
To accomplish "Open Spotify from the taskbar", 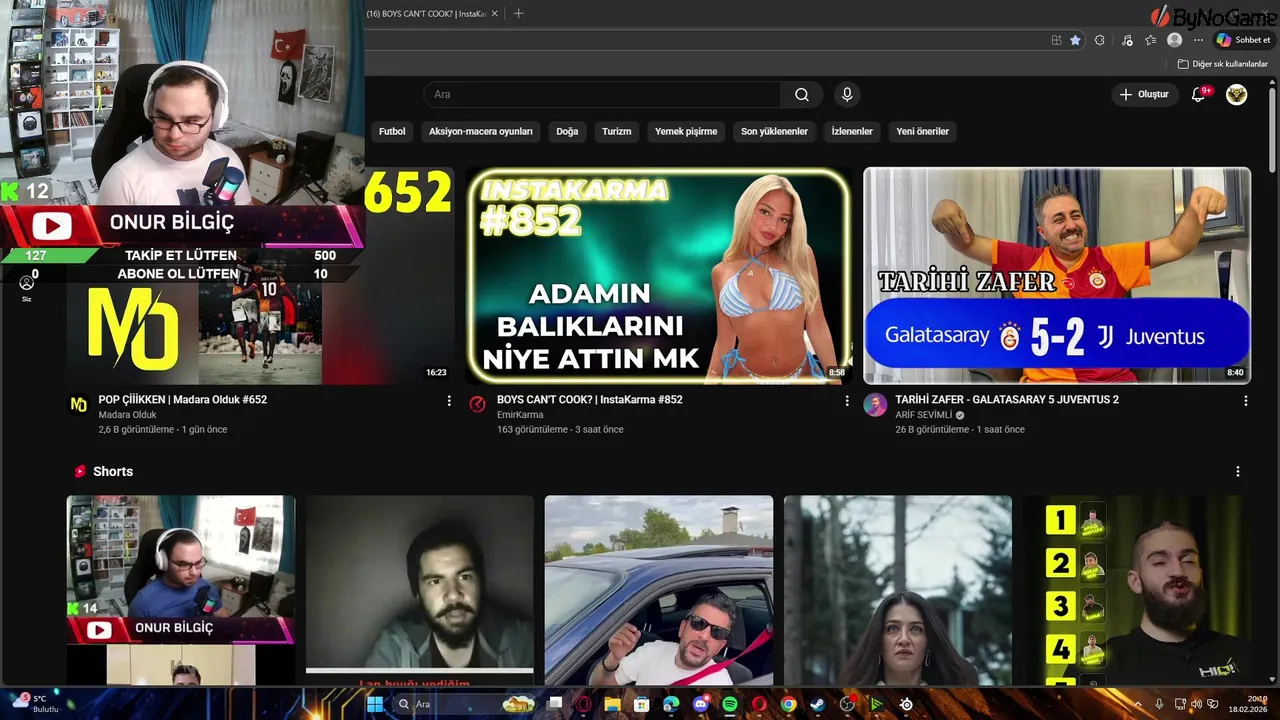I will pyautogui.click(x=730, y=704).
